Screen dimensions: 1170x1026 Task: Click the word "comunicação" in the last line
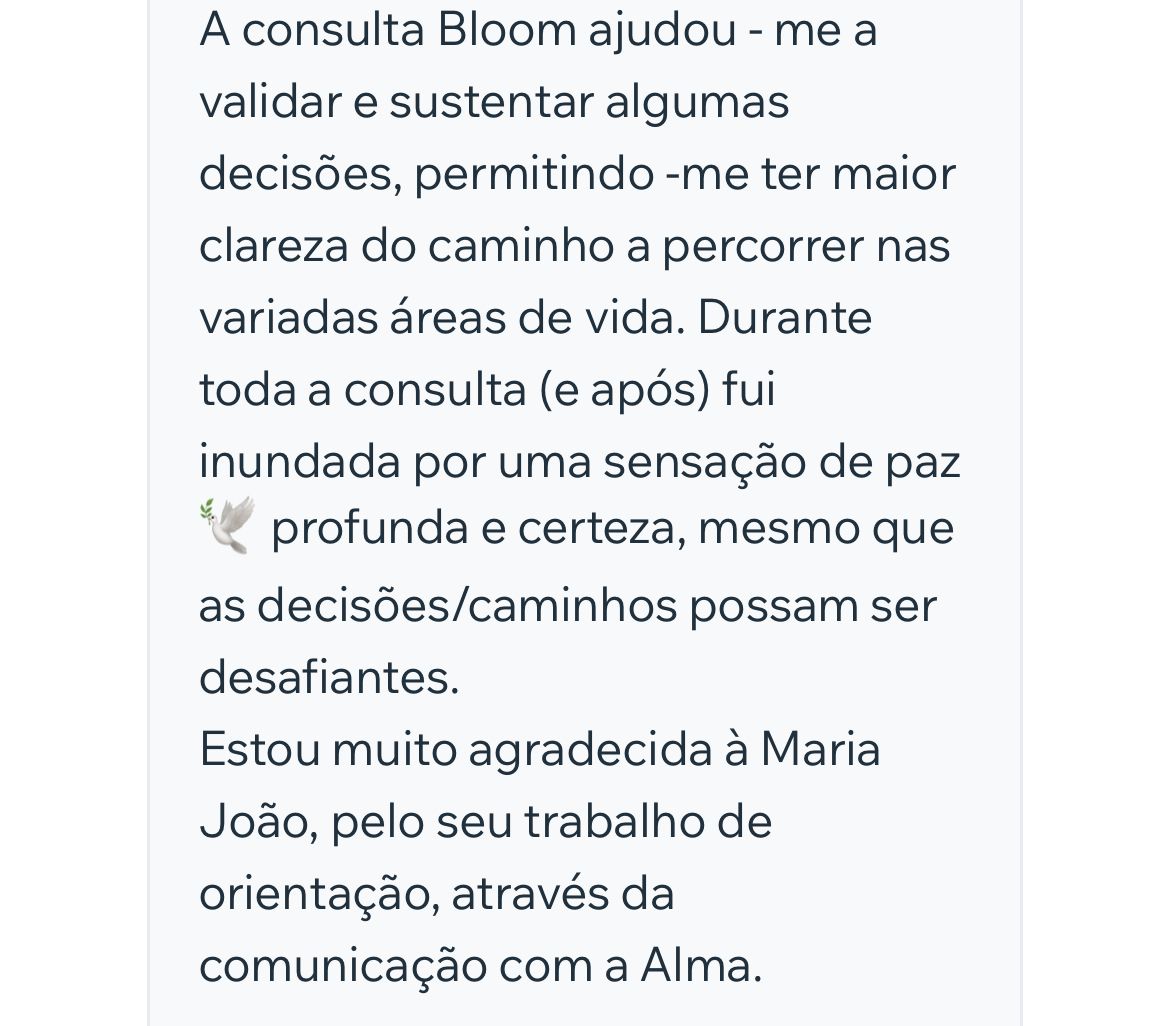[x=342, y=965]
